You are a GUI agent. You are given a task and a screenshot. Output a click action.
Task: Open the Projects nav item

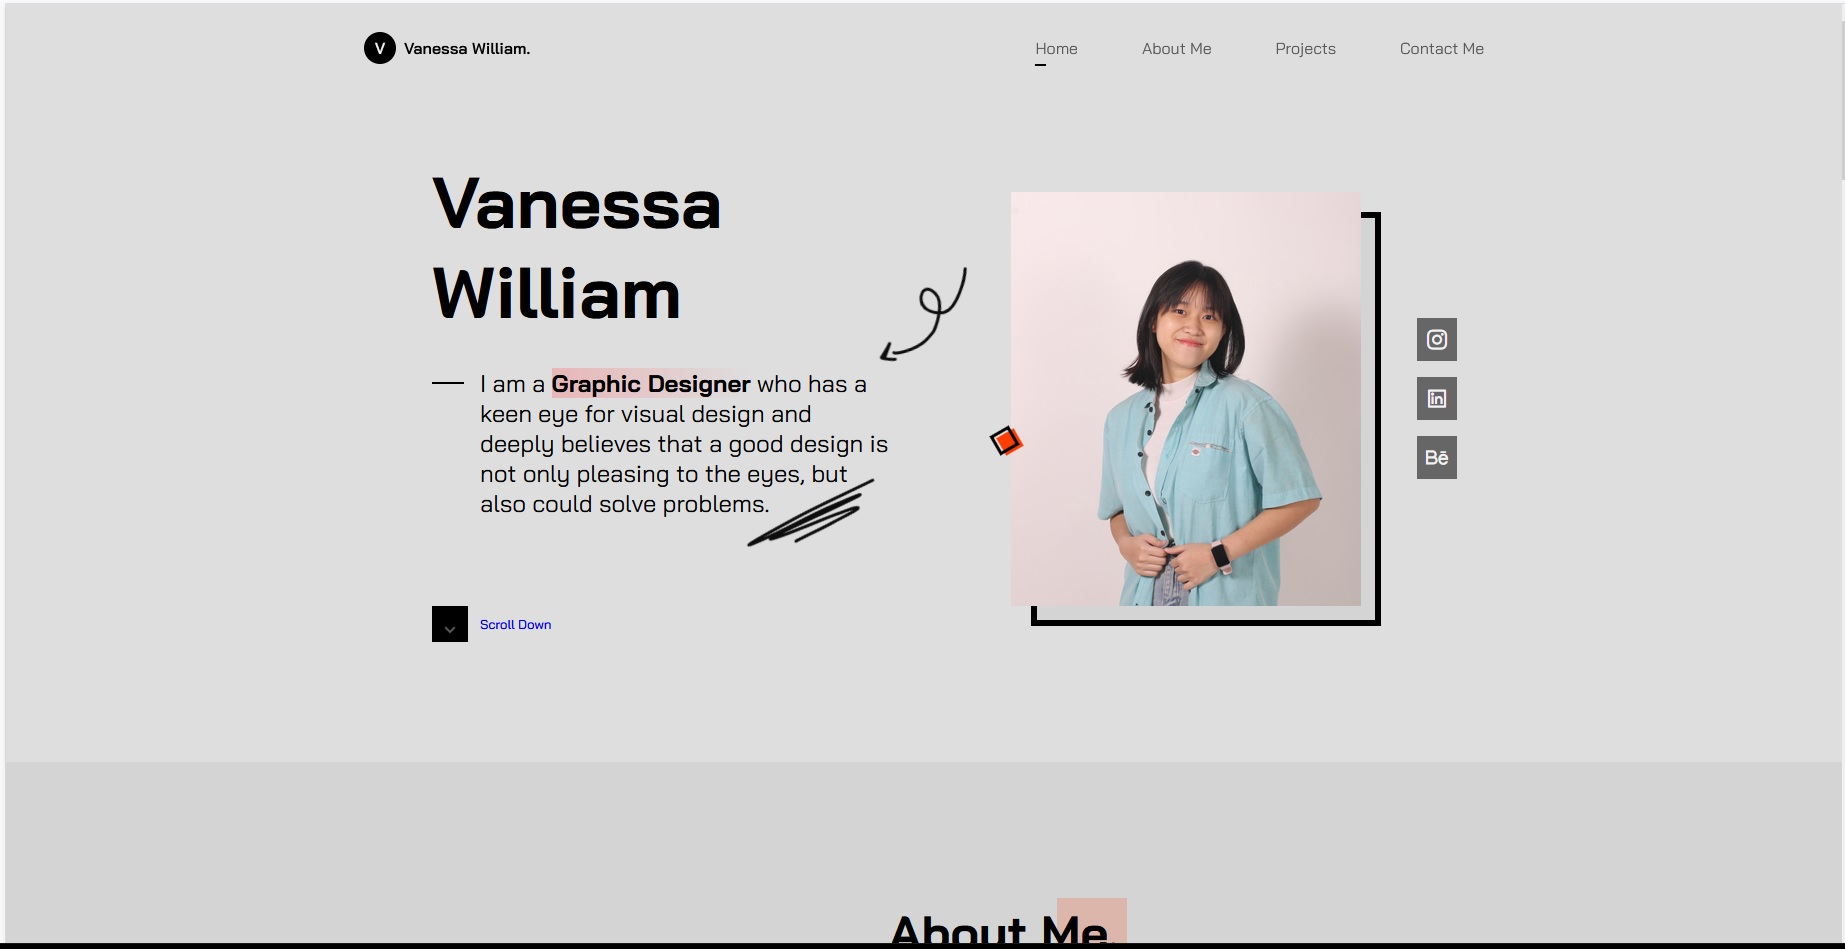(1305, 49)
